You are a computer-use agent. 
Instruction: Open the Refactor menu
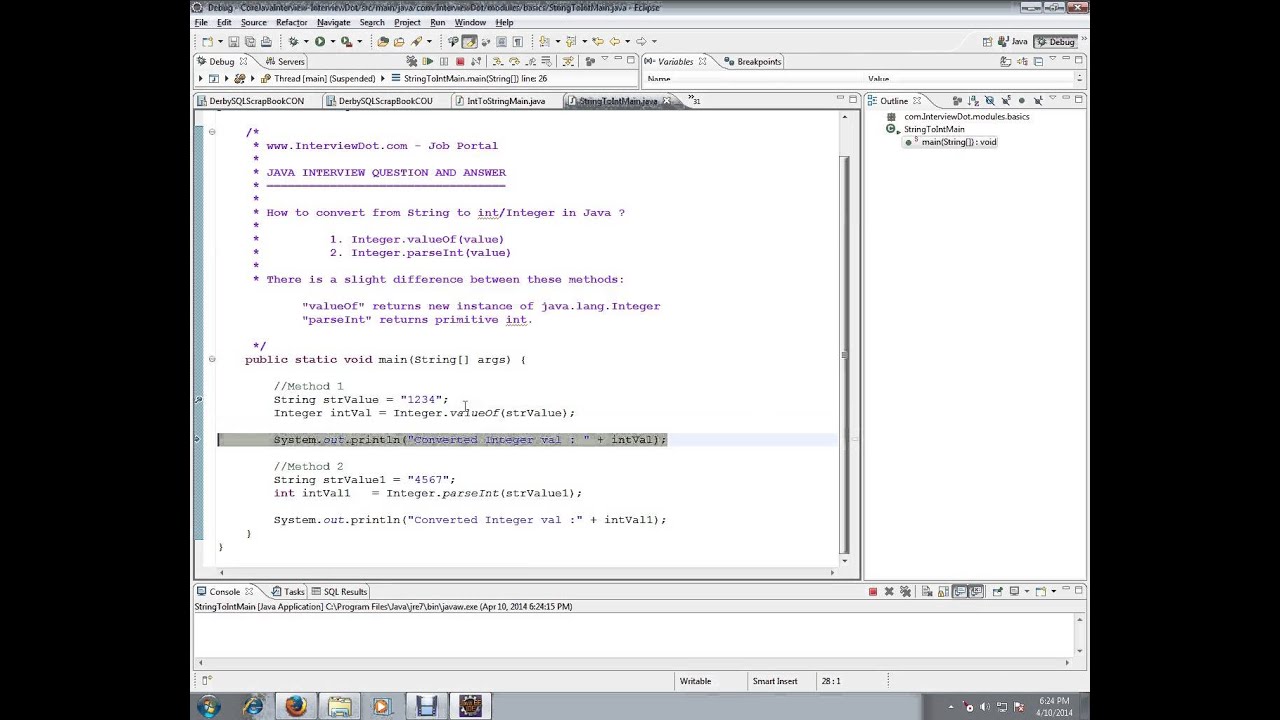(291, 22)
